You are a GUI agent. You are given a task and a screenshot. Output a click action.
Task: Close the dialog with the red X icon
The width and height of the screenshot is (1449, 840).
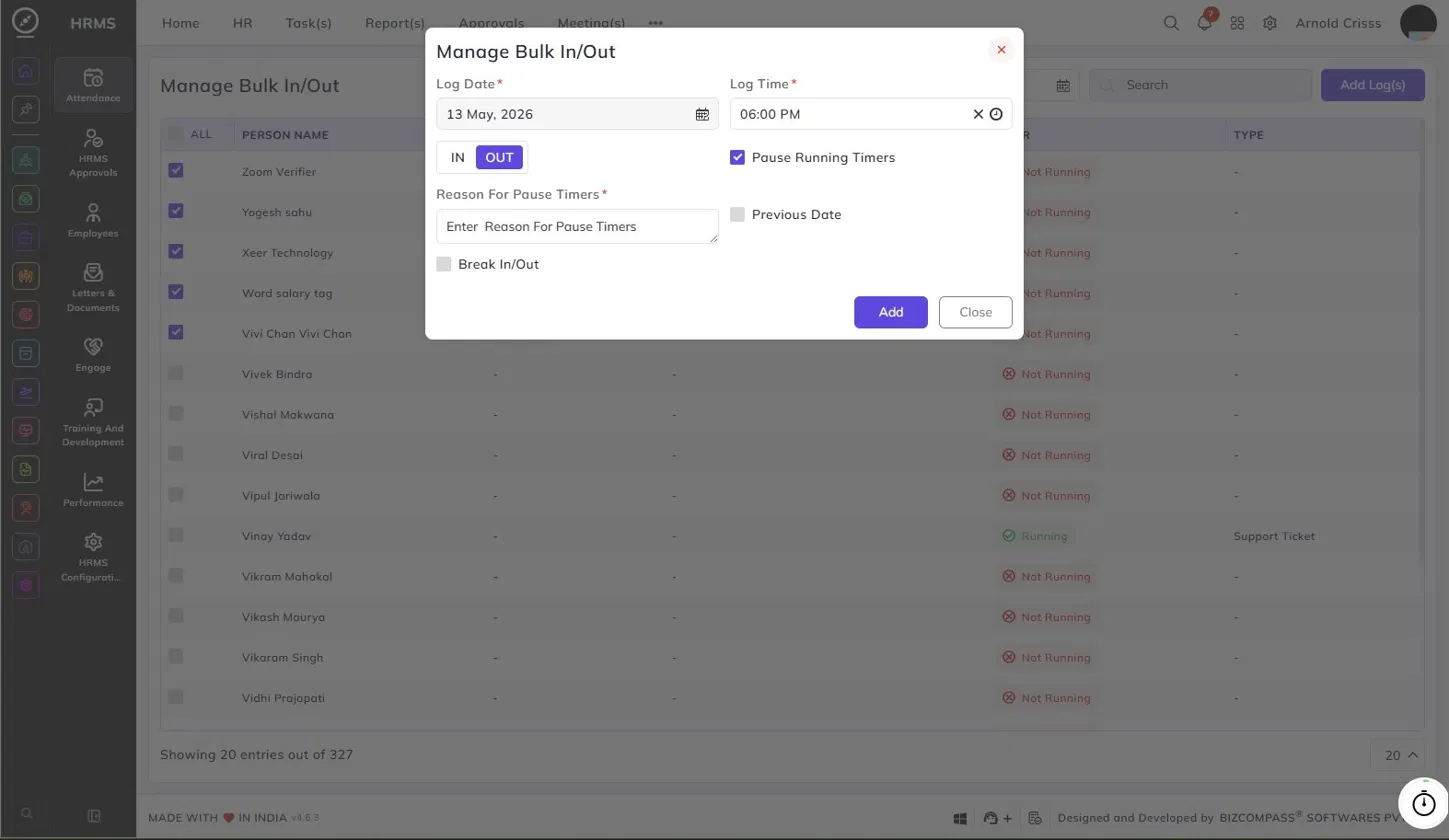[1001, 50]
